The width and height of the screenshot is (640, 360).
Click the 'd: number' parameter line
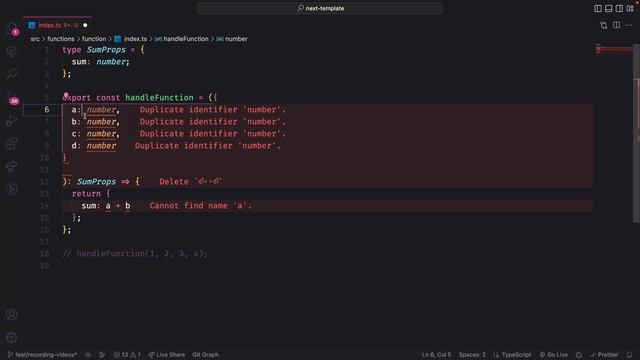pyautogui.click(x=94, y=146)
